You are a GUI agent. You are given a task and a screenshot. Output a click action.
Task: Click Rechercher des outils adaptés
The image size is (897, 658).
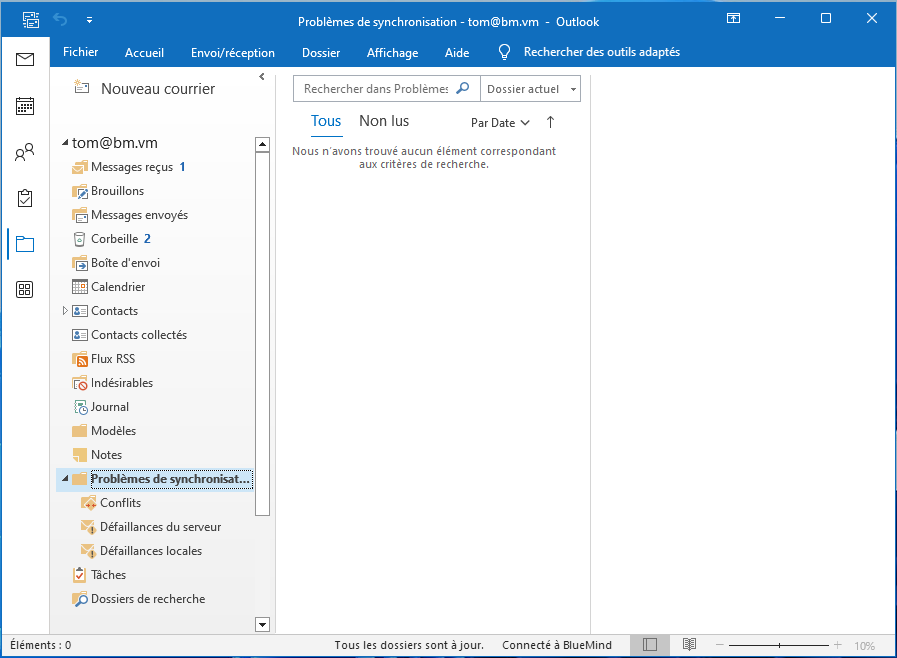[600, 52]
